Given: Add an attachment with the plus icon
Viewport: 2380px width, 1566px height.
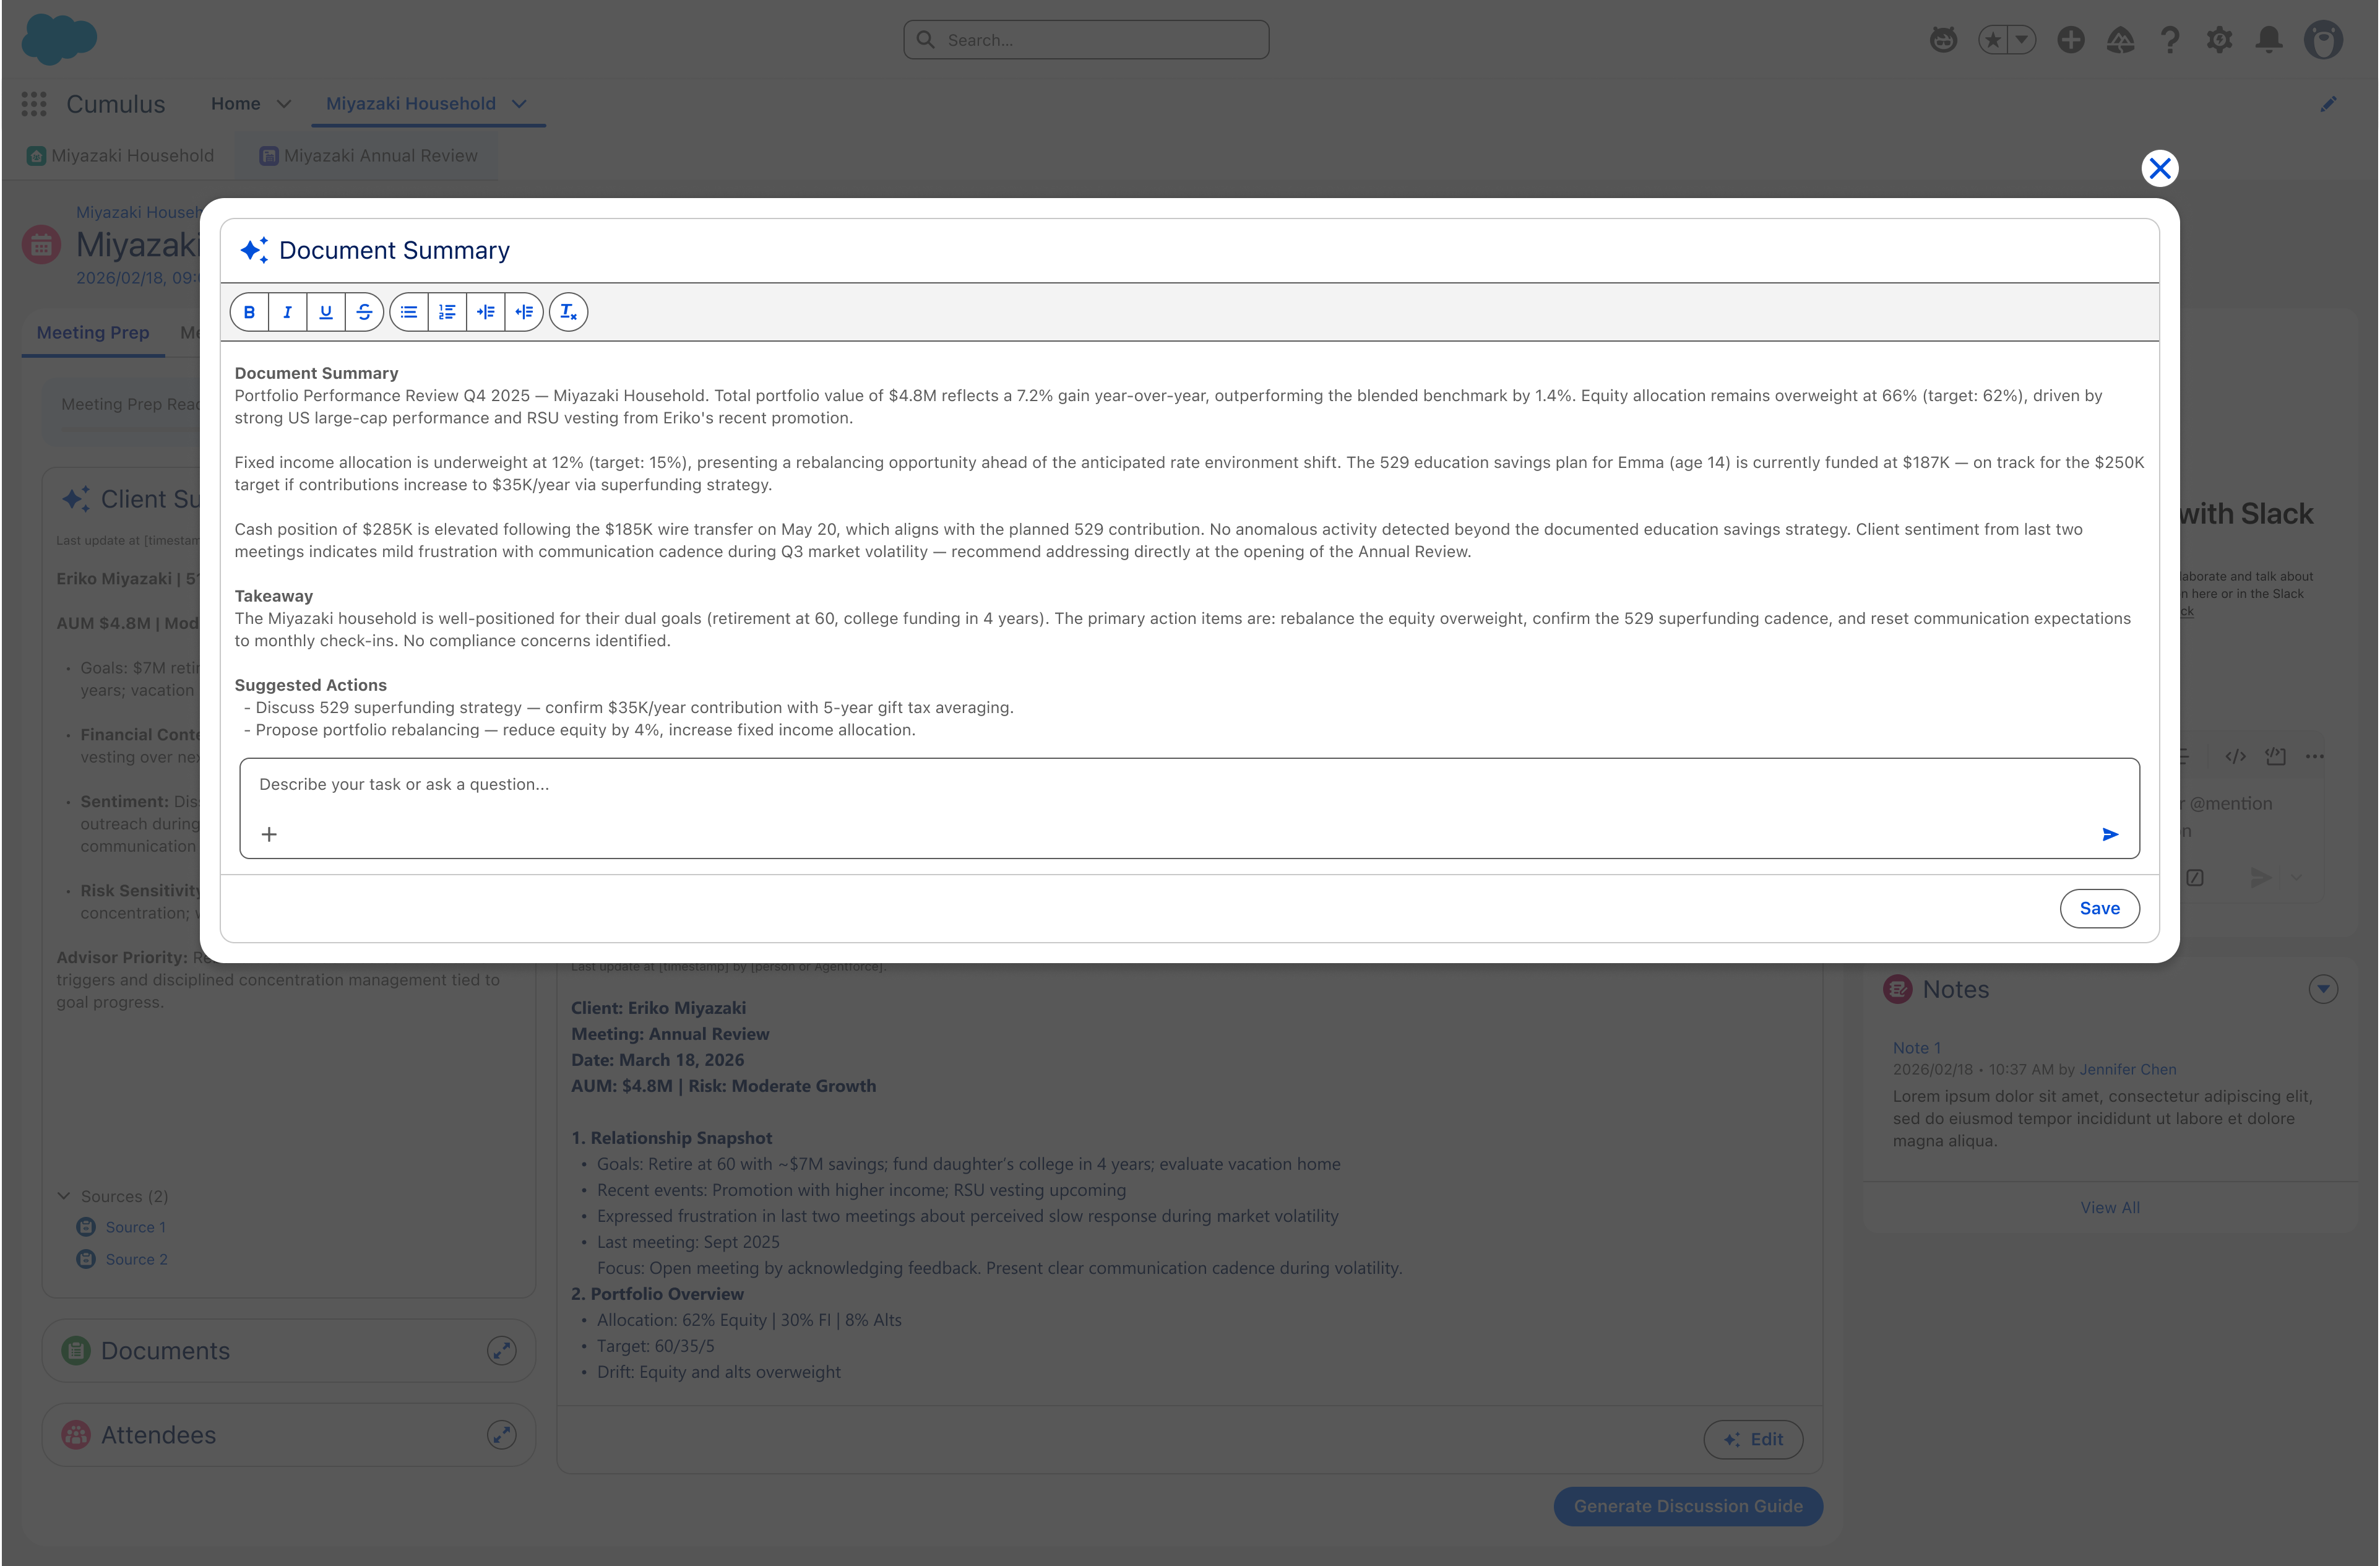Looking at the screenshot, I should click(269, 834).
